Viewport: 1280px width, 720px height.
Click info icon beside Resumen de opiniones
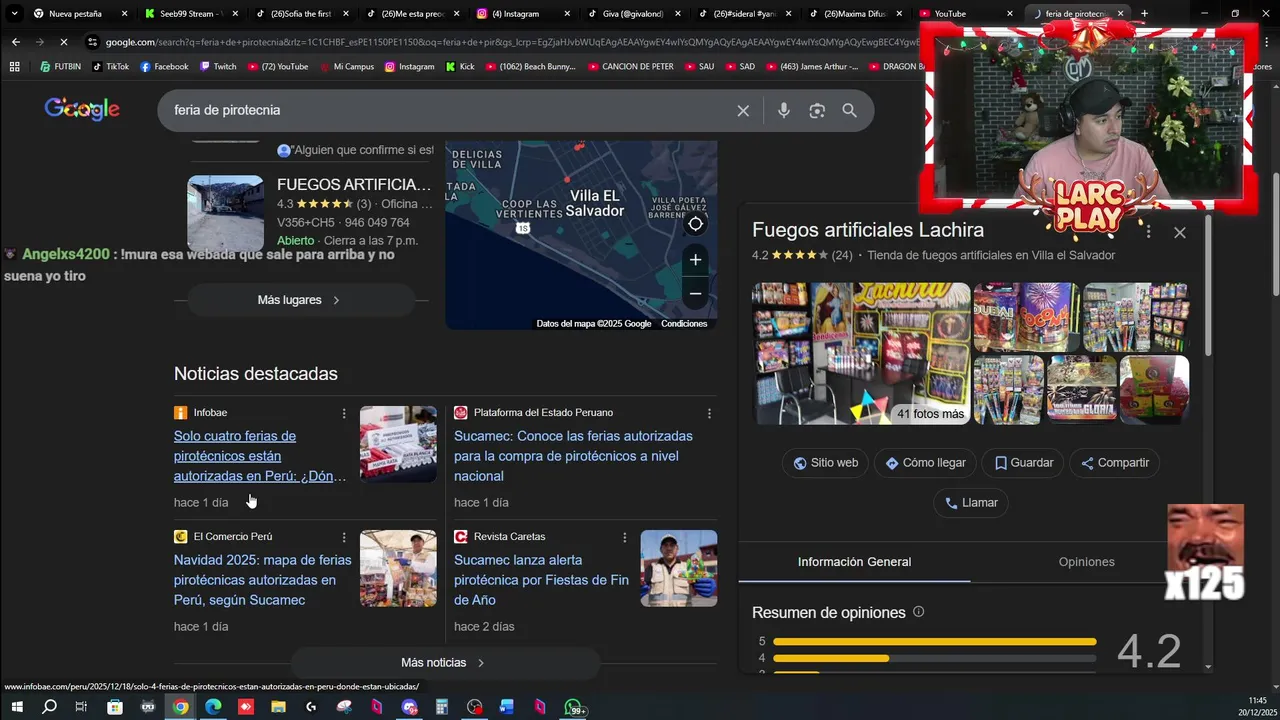coord(919,612)
